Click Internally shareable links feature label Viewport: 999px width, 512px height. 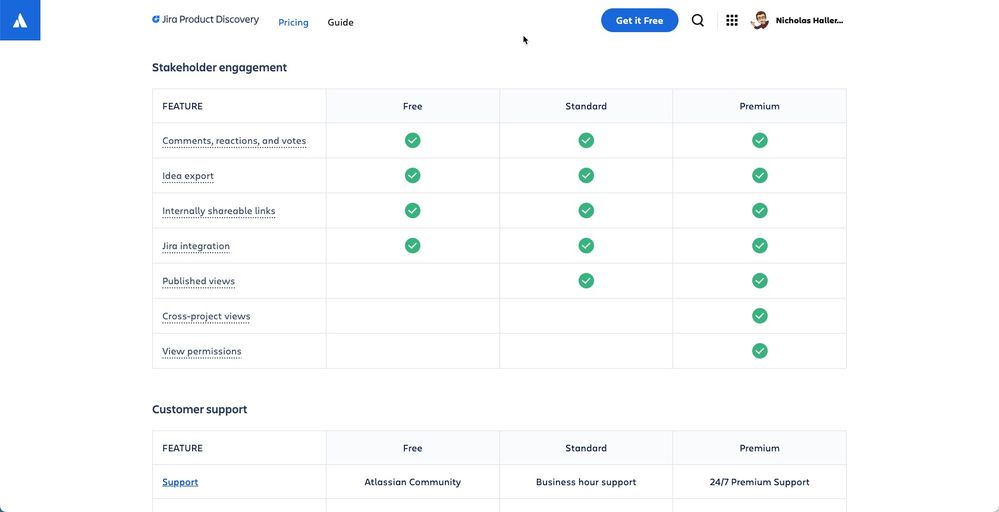(219, 211)
